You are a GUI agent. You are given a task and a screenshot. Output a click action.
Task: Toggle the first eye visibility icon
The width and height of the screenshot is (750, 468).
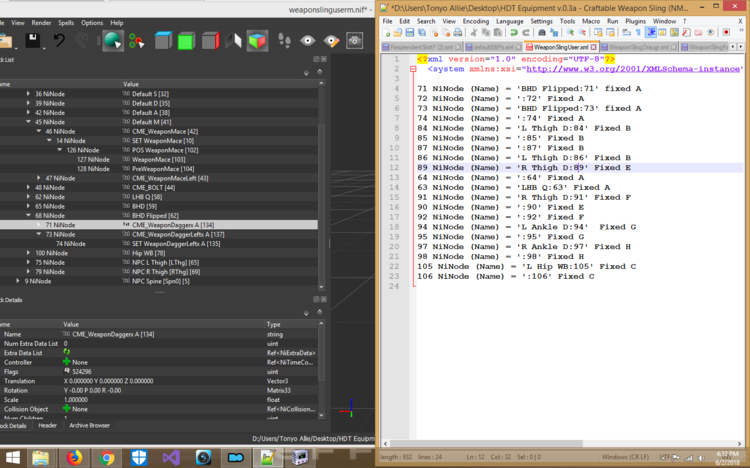pos(308,41)
